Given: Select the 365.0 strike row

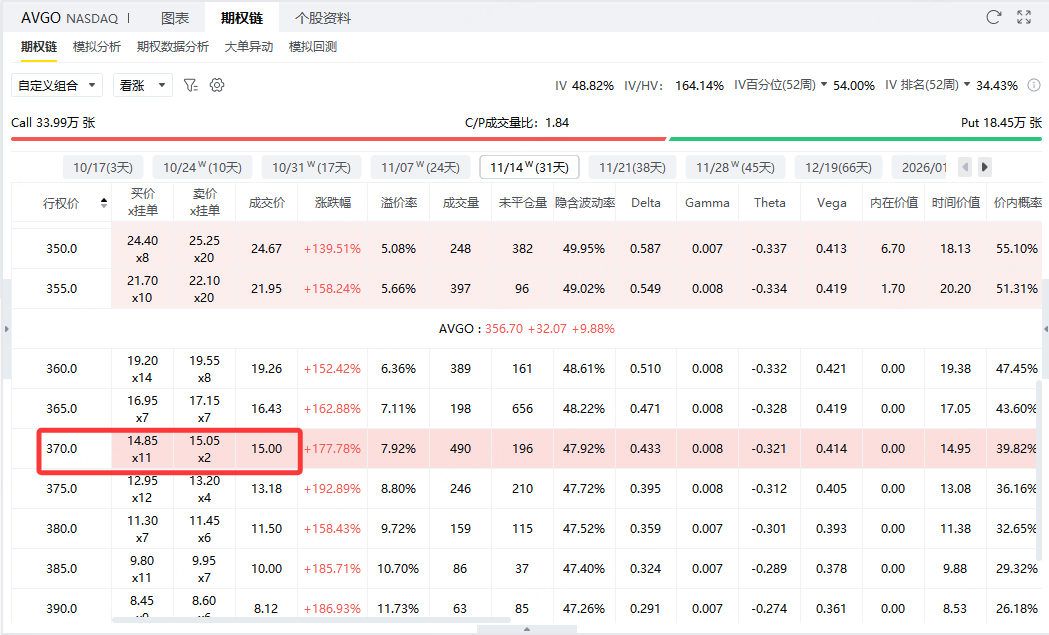Looking at the screenshot, I should click(x=527, y=409).
